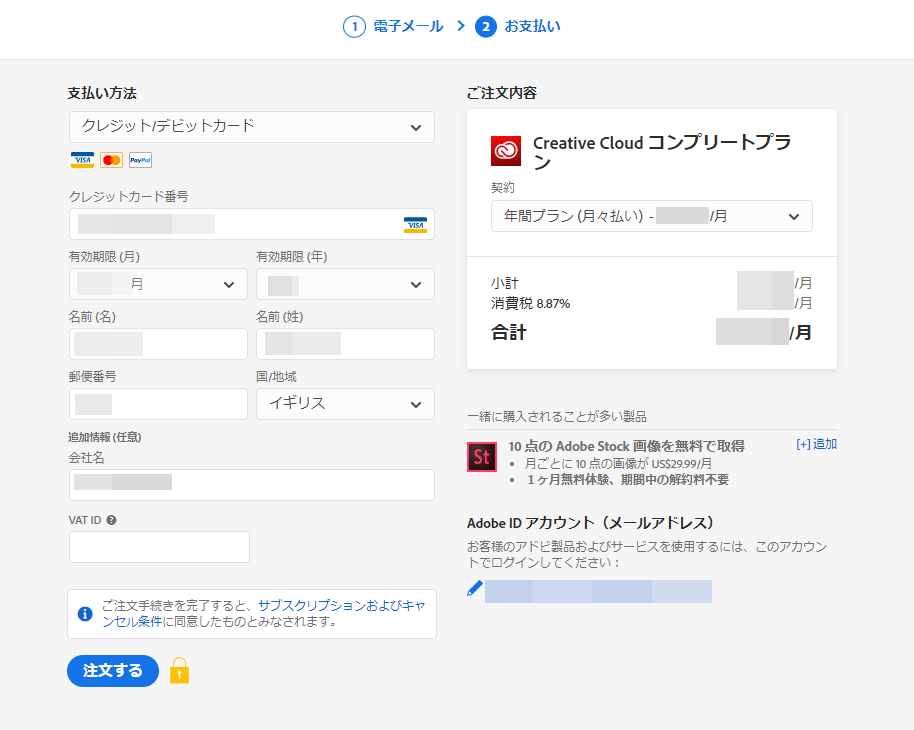Open the クレジット/デビットカード payment method dropdown
The width and height of the screenshot is (914, 730).
coord(252,127)
